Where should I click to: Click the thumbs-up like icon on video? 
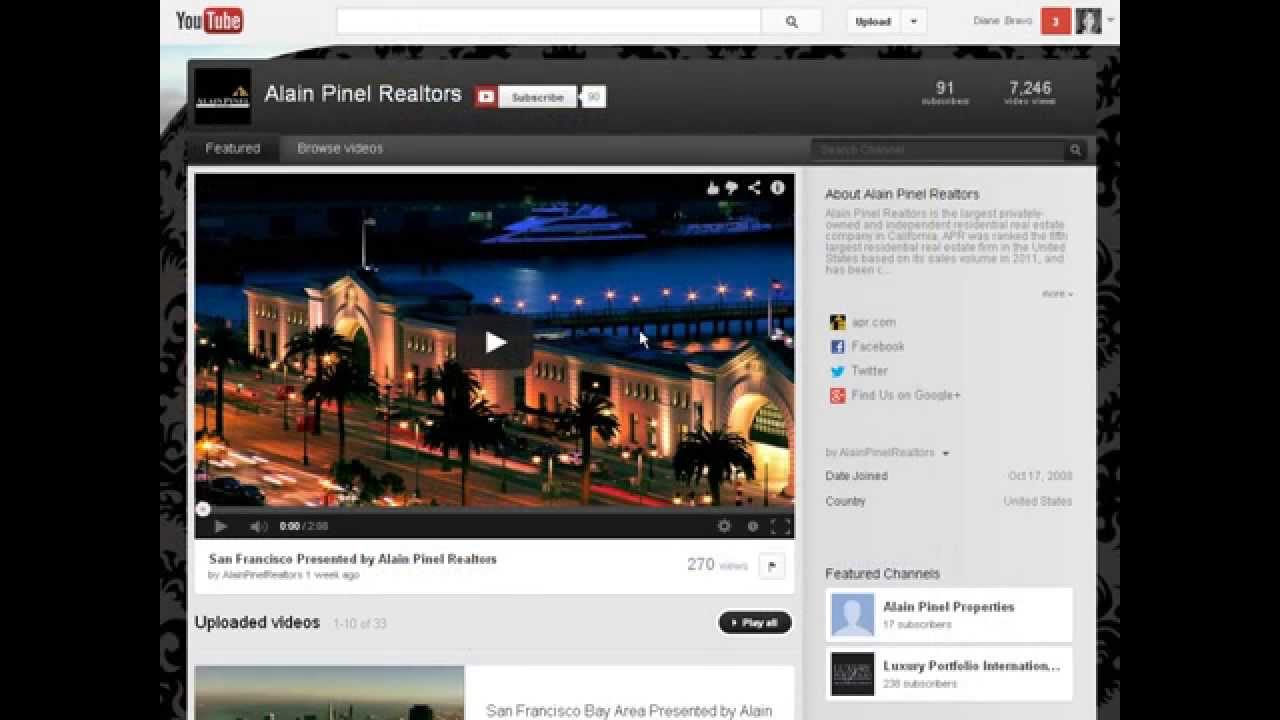coord(713,188)
